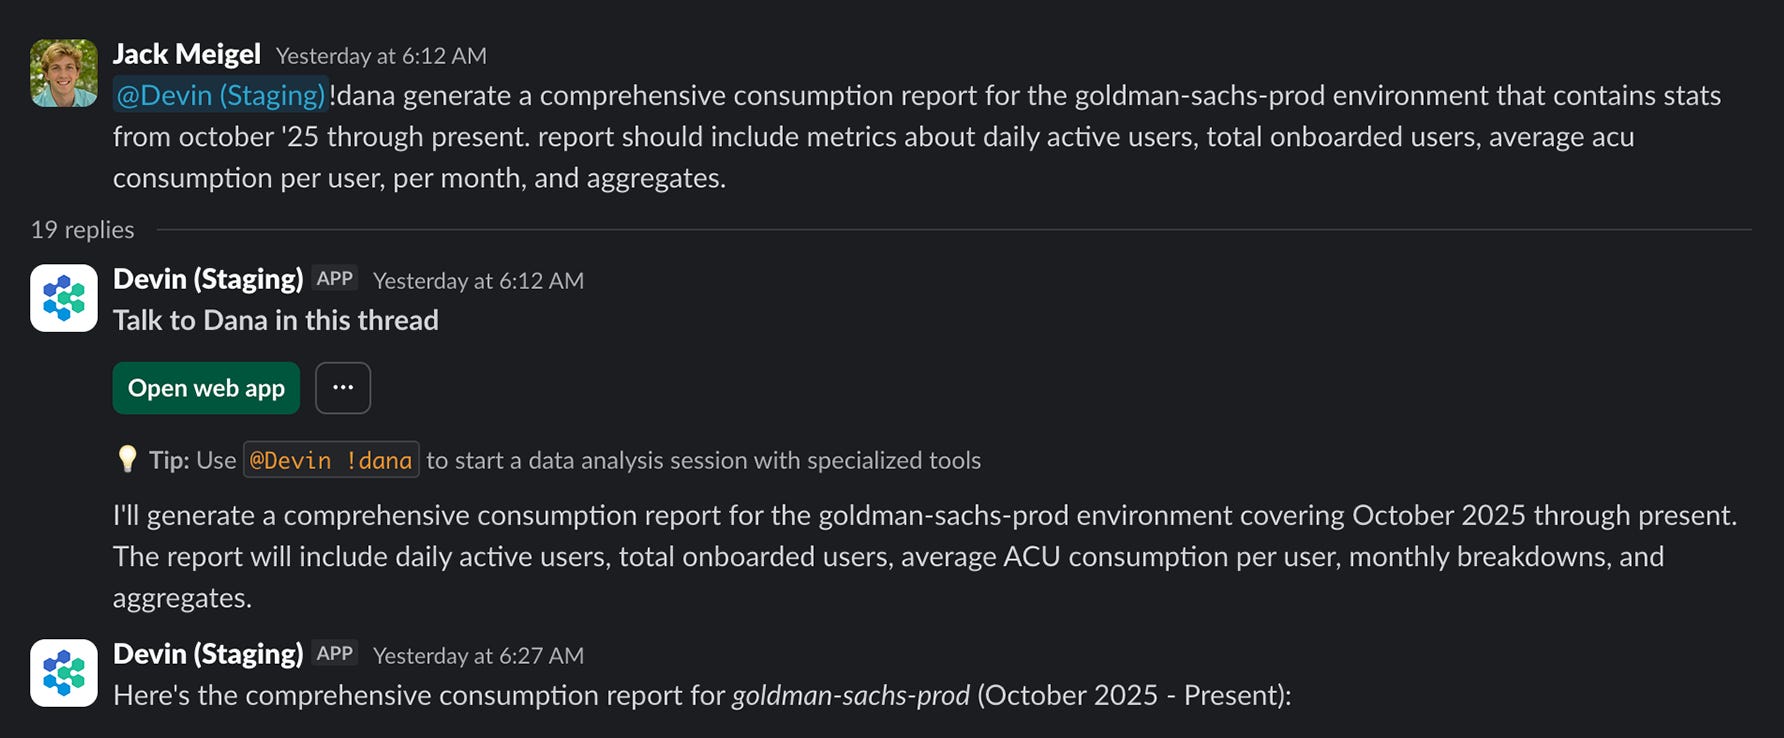Click the APP badge on the 6:12 AM Devin message

point(335,279)
